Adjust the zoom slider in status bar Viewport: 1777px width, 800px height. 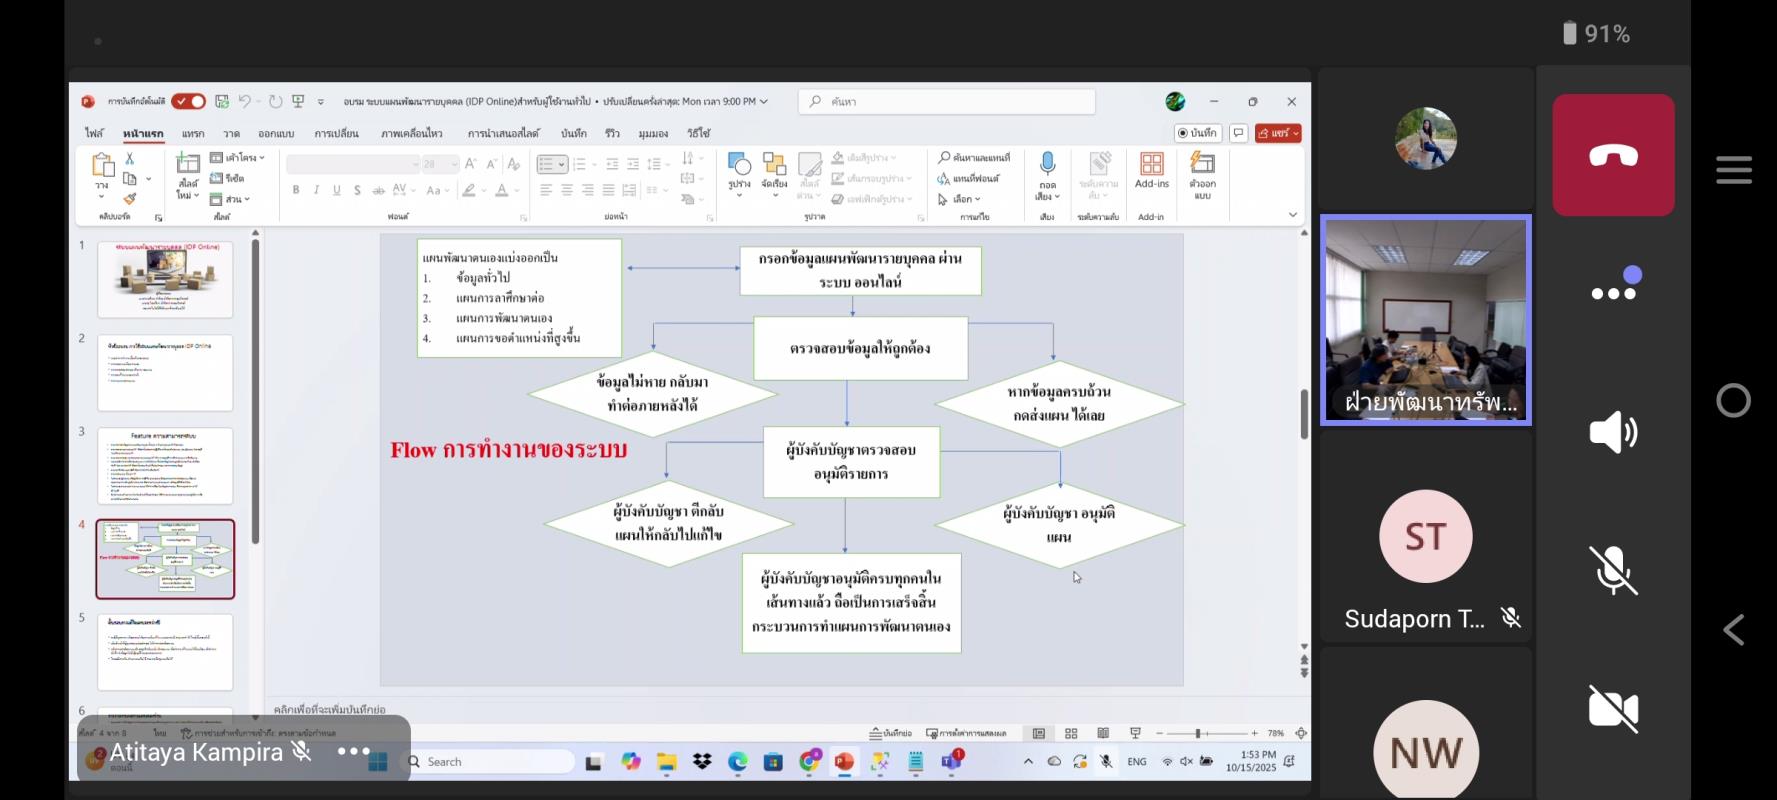coord(1198,733)
